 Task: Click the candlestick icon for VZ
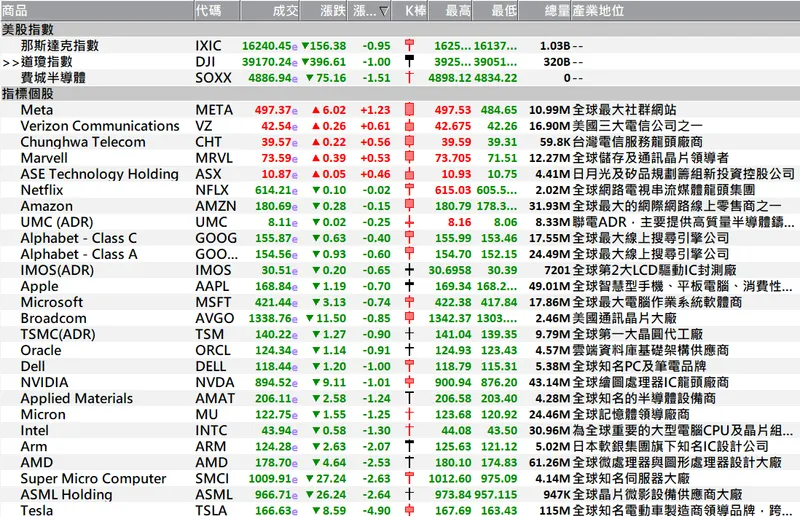pos(409,126)
